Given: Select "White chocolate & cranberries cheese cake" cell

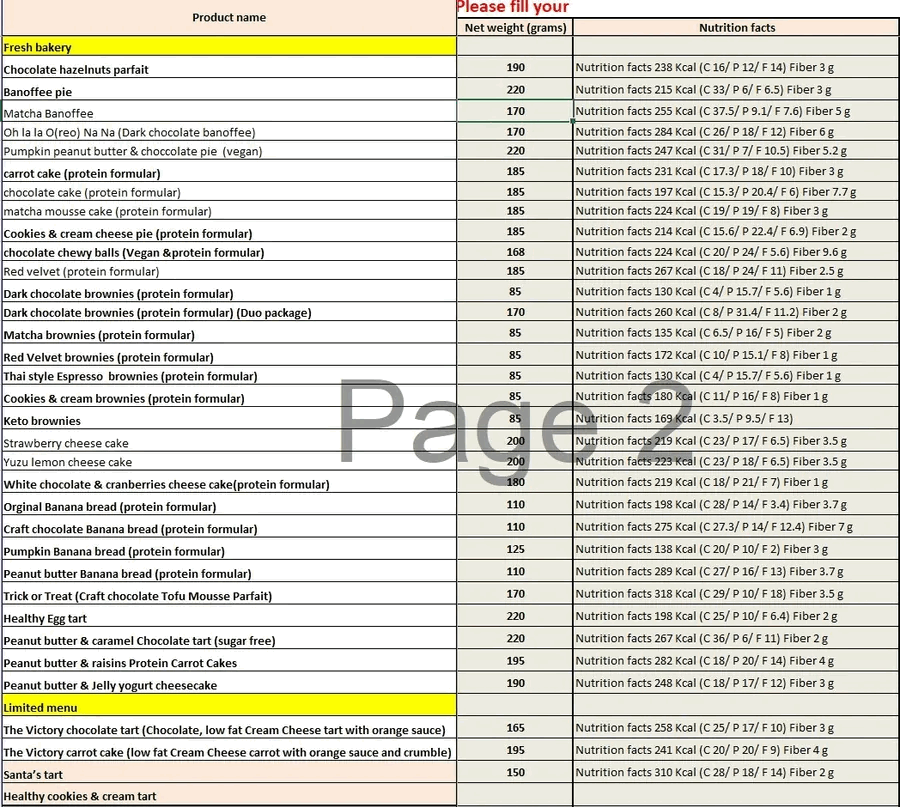Looking at the screenshot, I should pos(229,482).
